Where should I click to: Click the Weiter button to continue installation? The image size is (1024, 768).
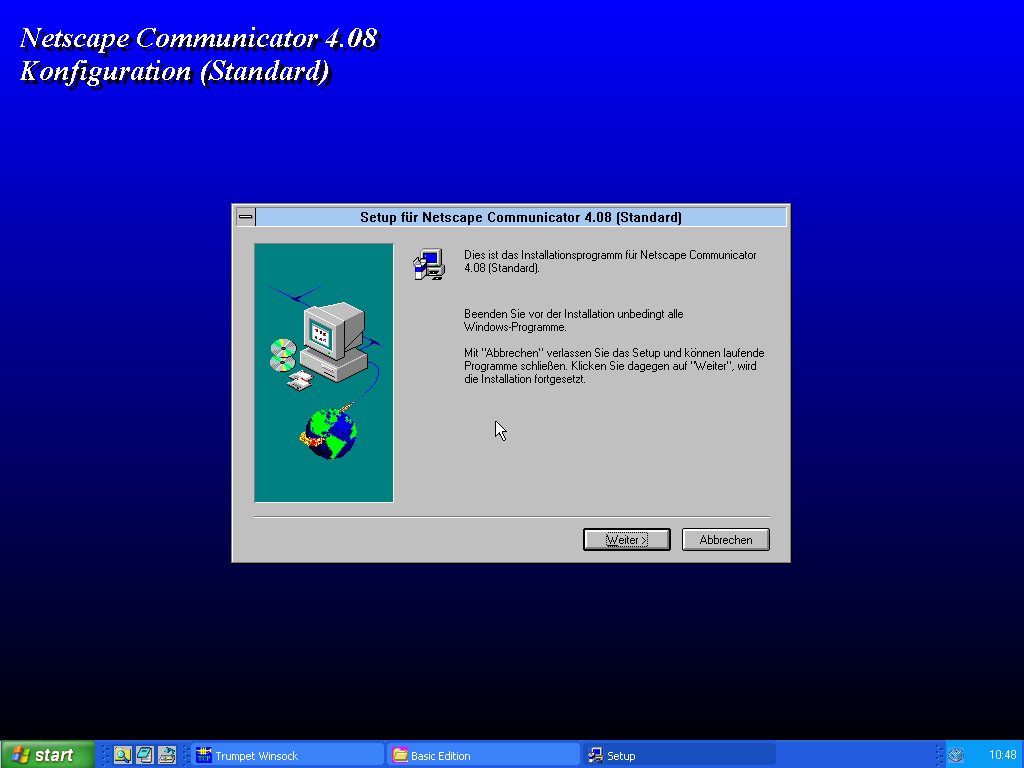pos(626,540)
